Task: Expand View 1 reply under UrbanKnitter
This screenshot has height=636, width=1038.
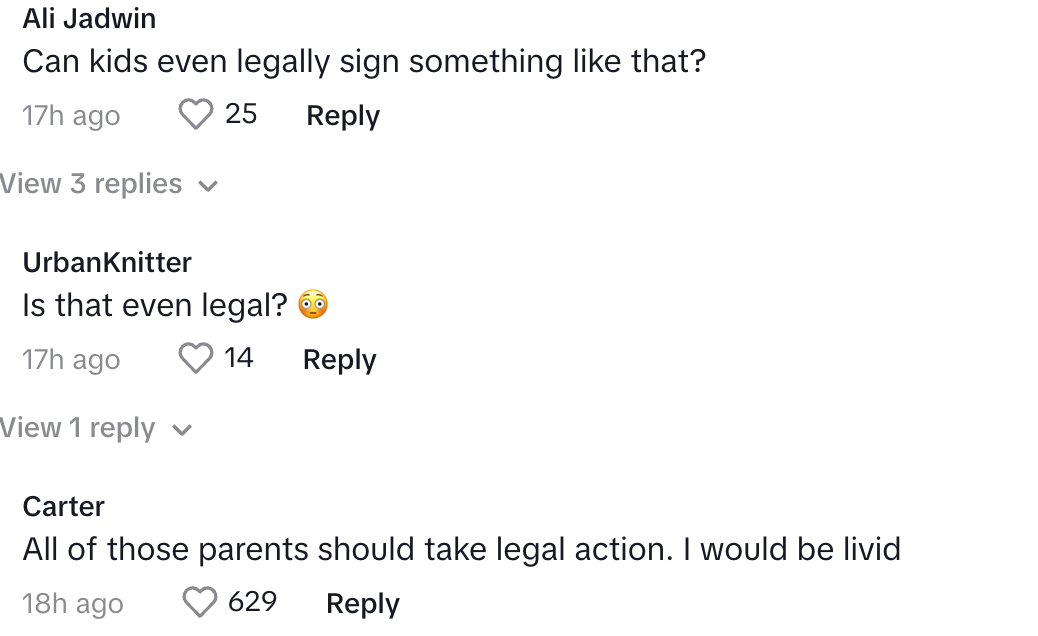Action: pos(78,428)
